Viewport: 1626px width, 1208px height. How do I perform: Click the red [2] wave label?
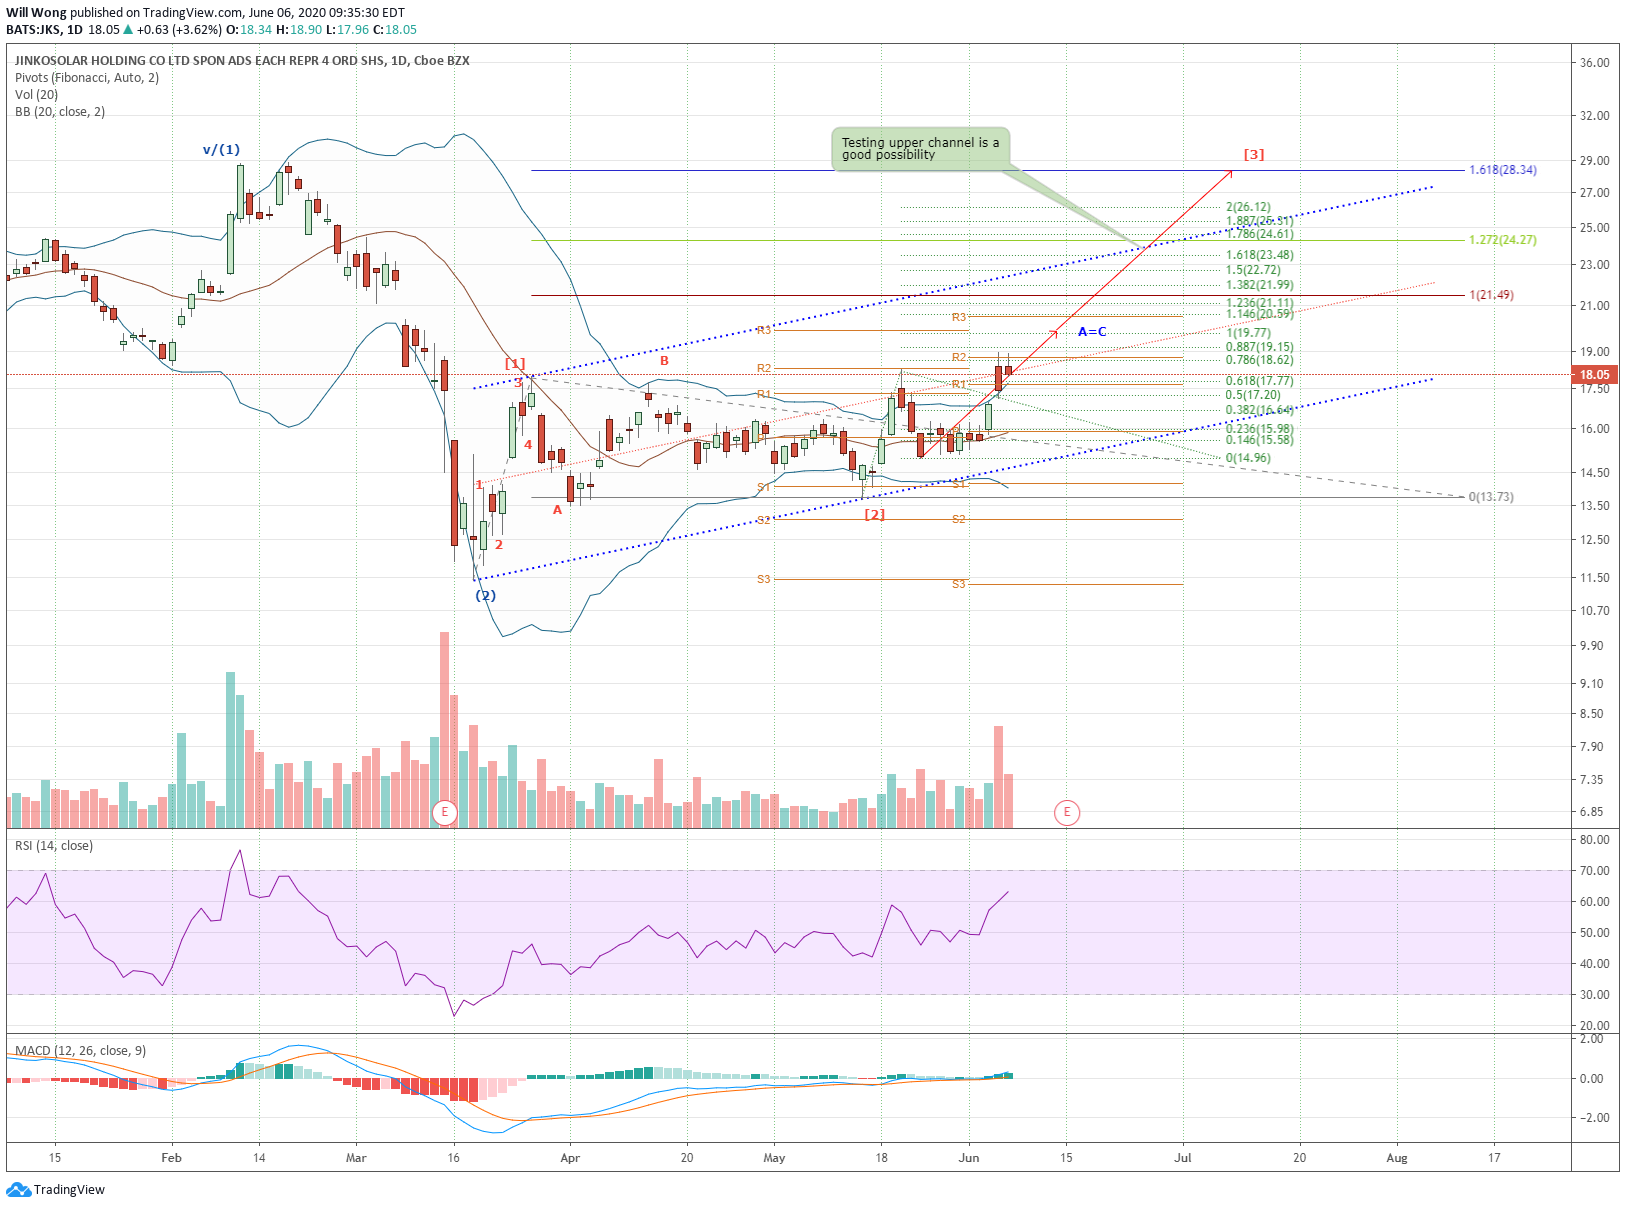tap(874, 514)
